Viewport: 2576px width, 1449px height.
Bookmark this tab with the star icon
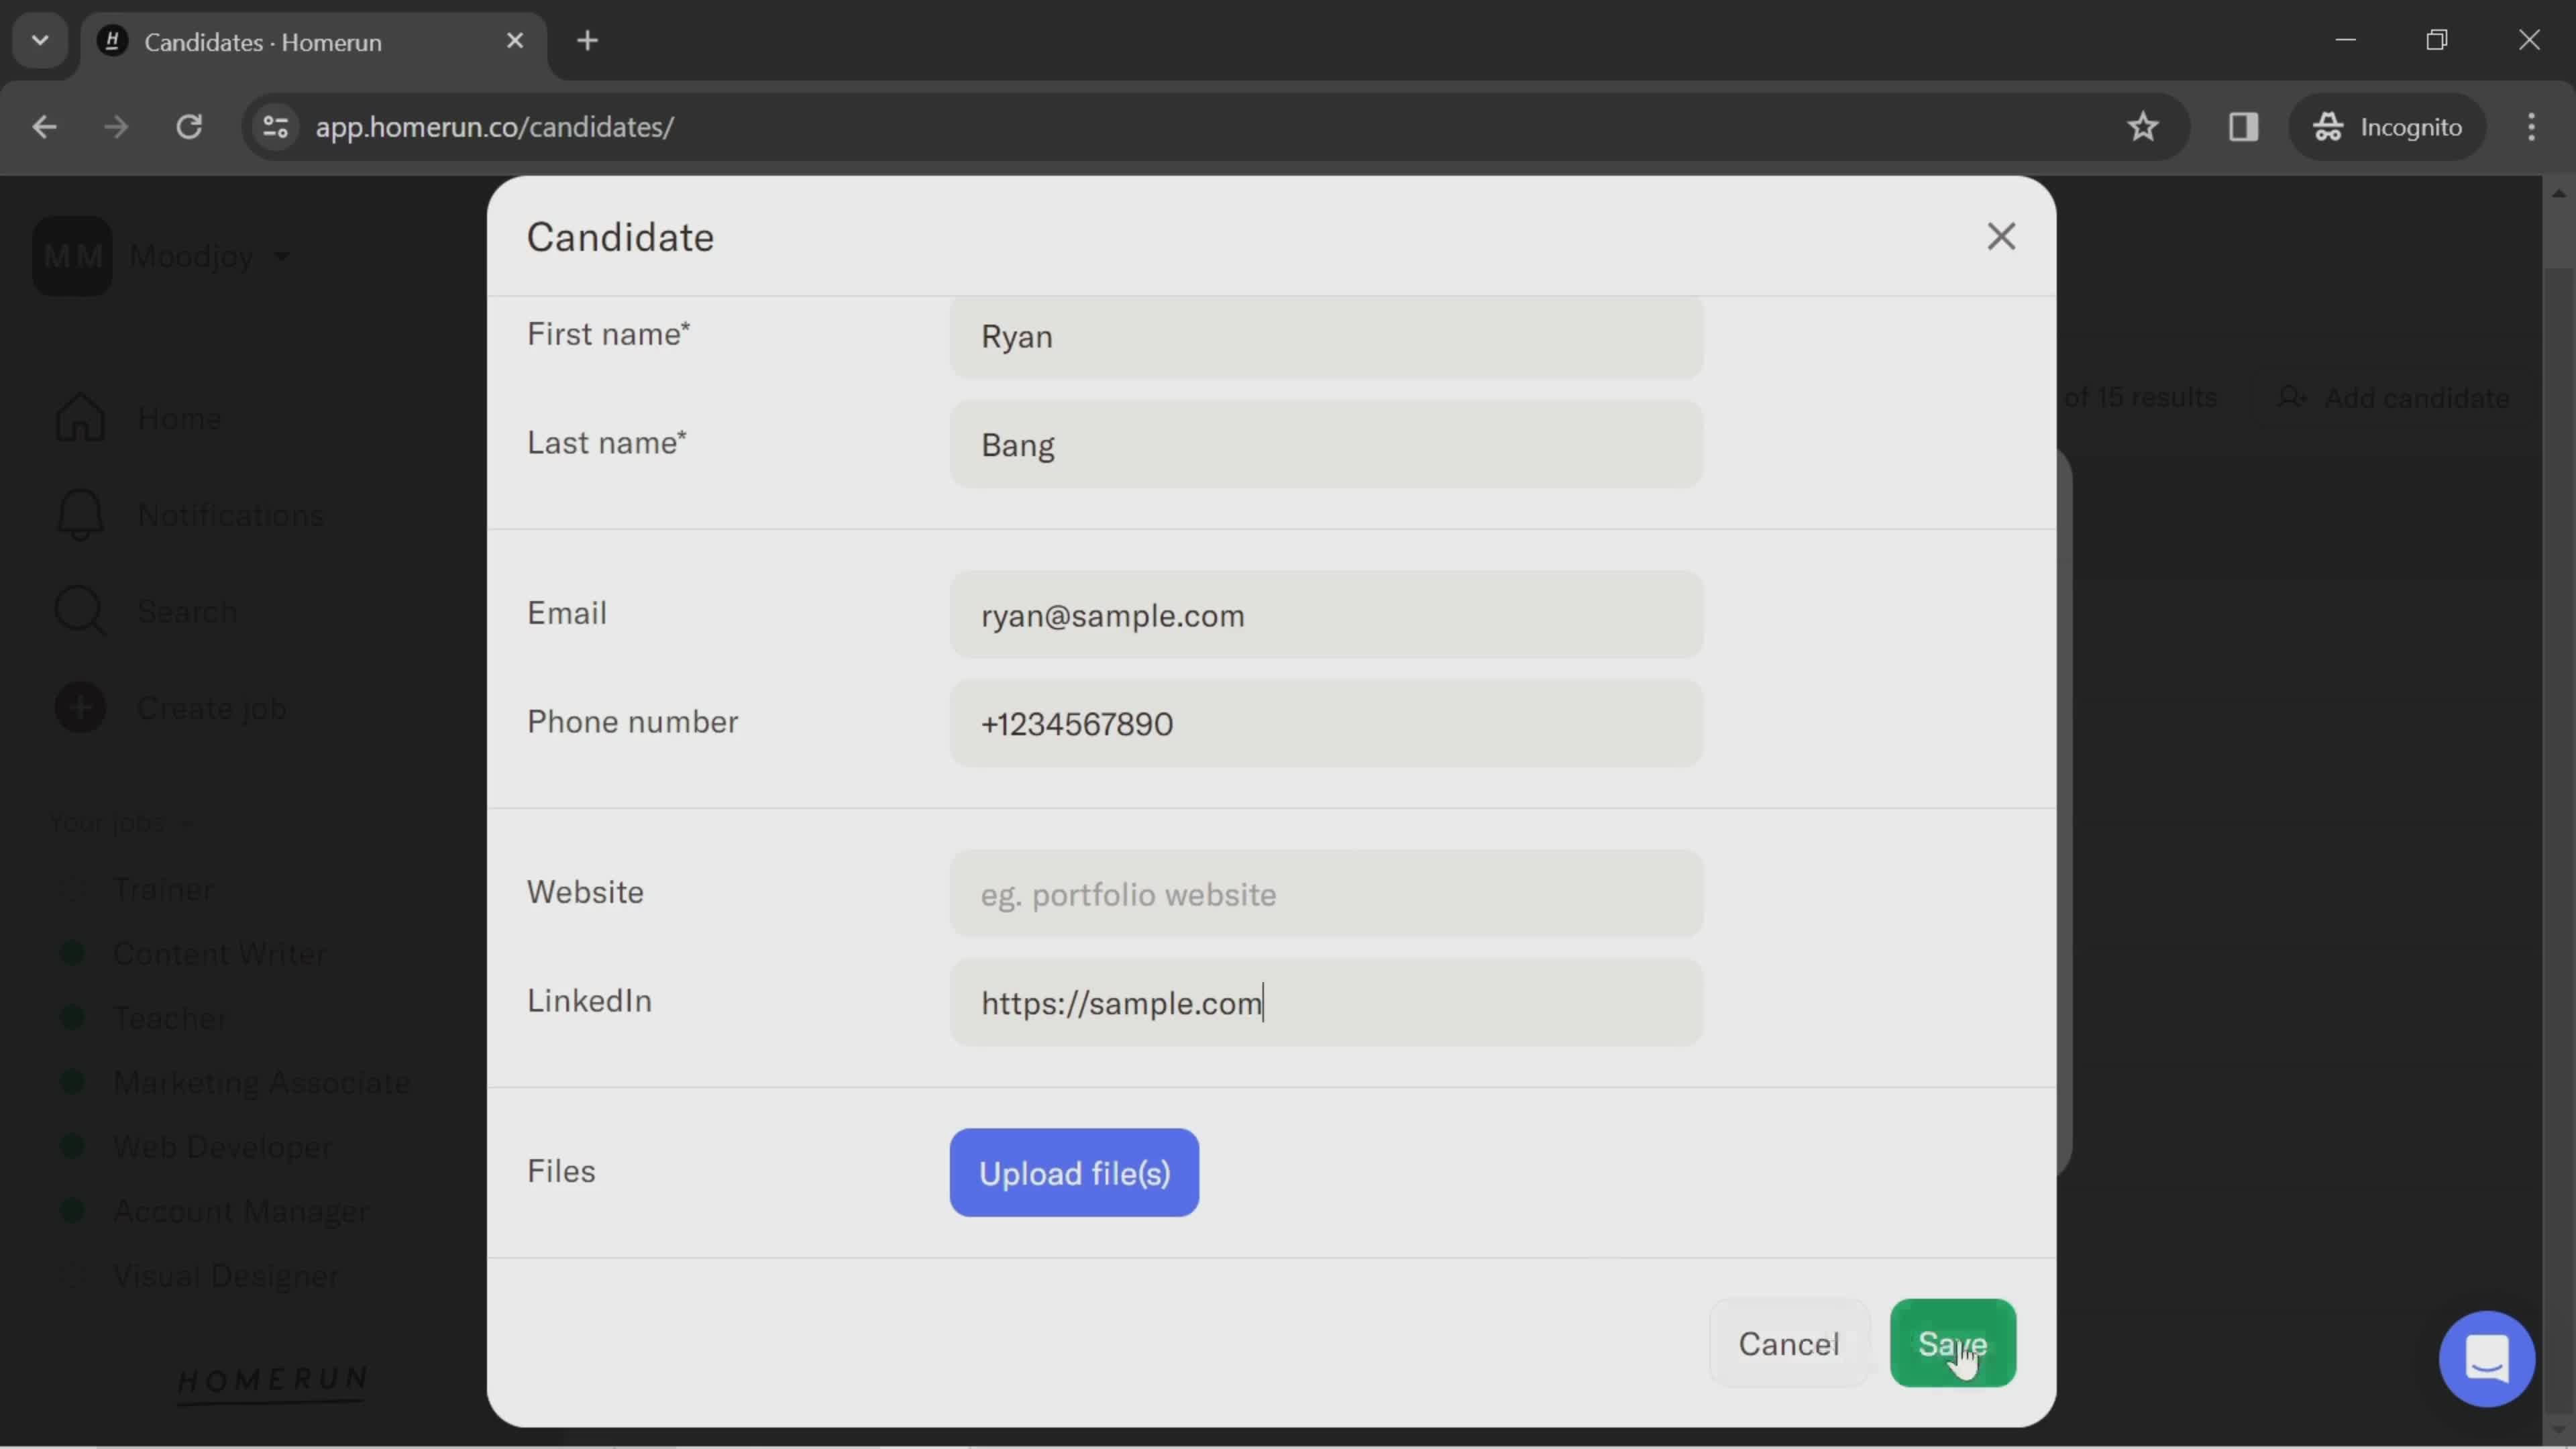[2142, 127]
